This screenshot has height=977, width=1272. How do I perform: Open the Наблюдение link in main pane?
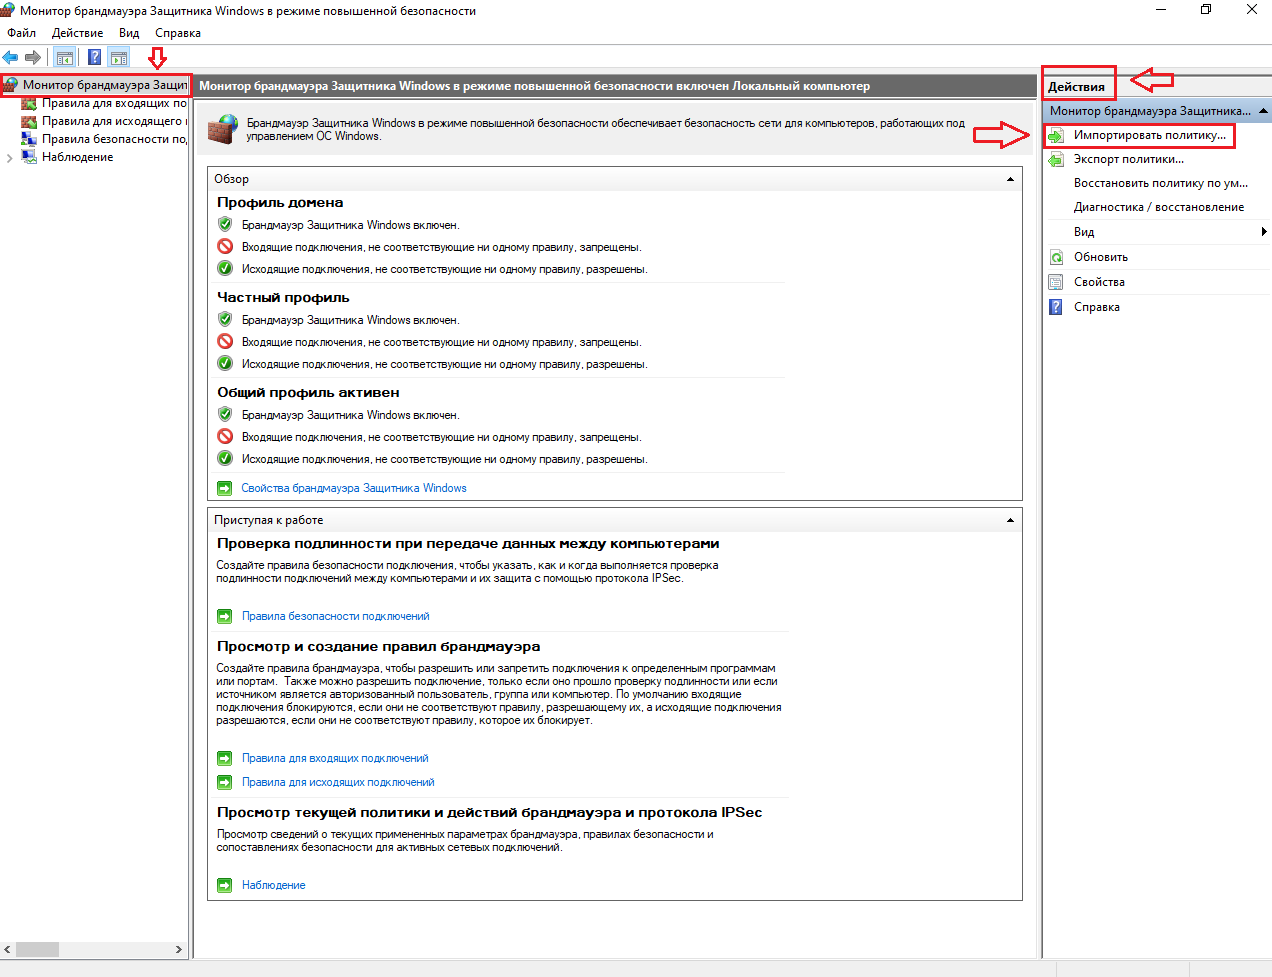273,885
